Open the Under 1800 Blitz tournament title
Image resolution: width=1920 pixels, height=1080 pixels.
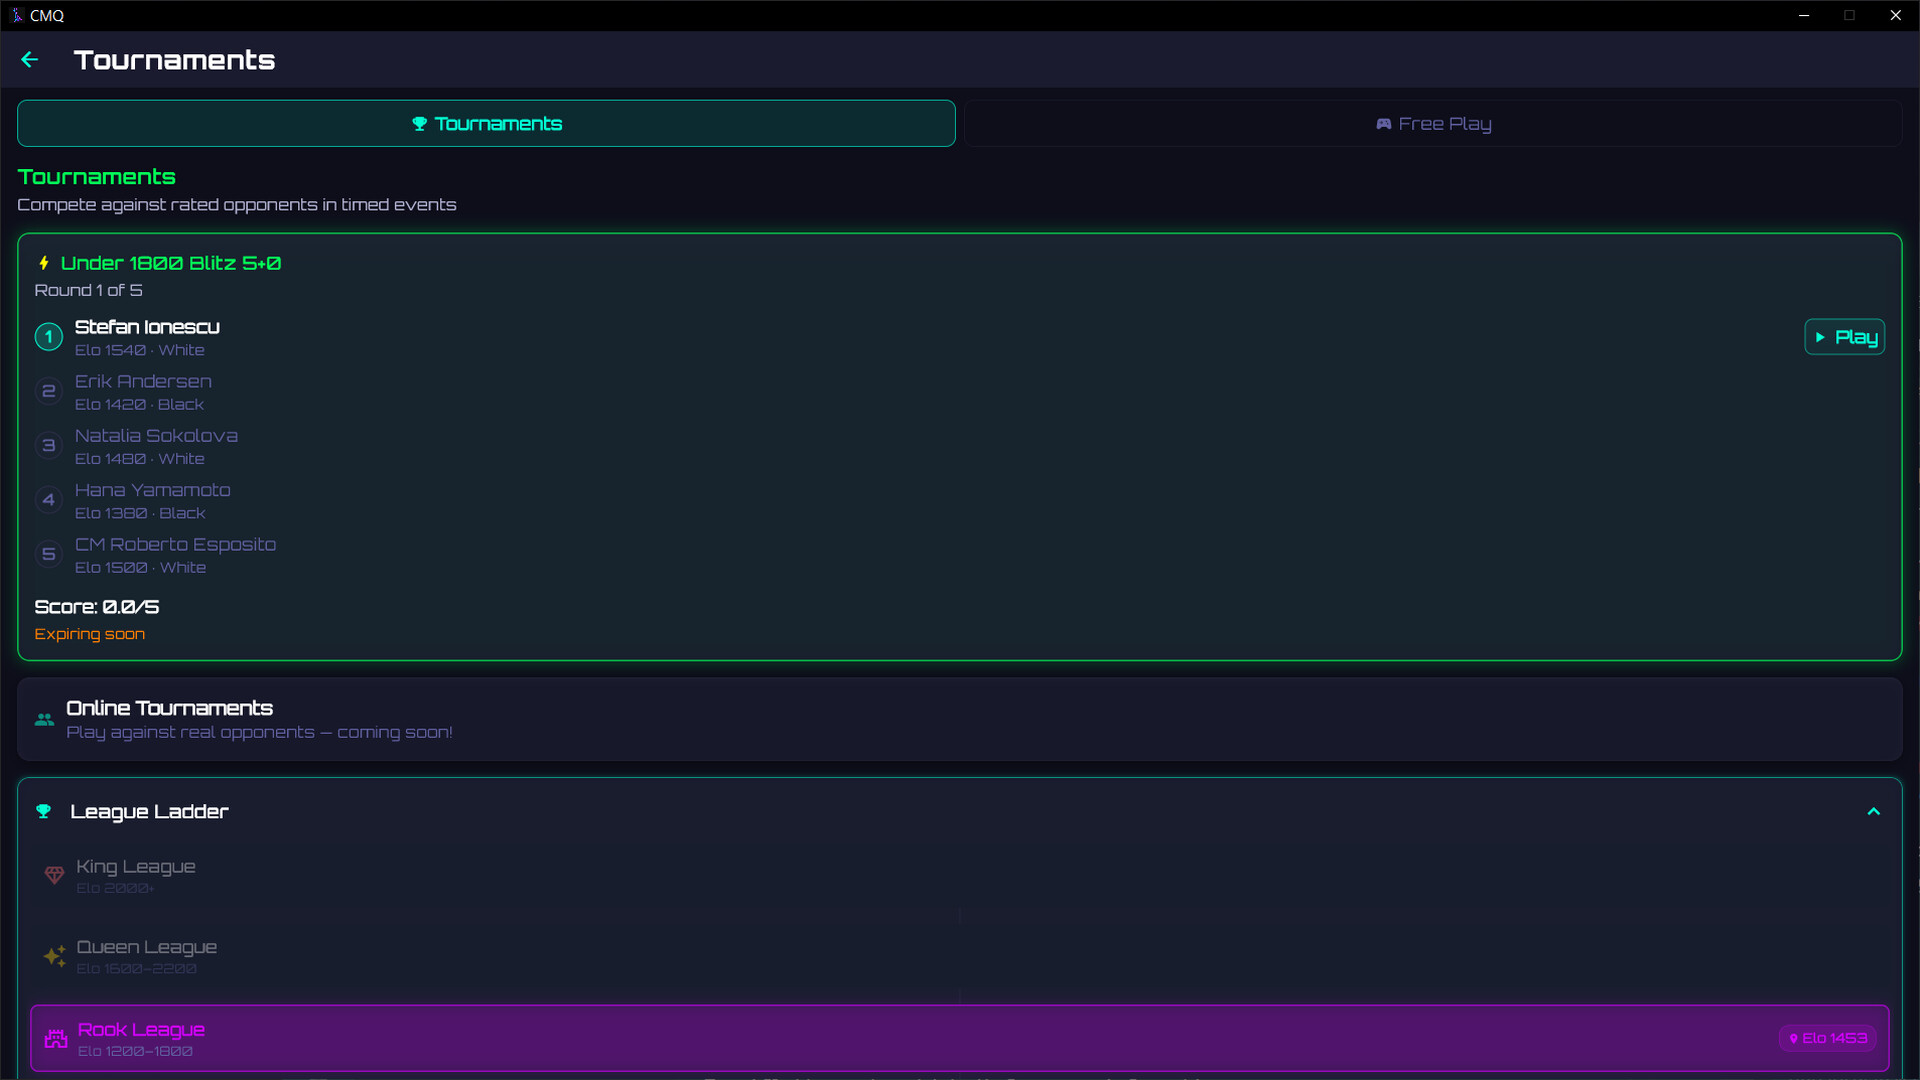170,263
